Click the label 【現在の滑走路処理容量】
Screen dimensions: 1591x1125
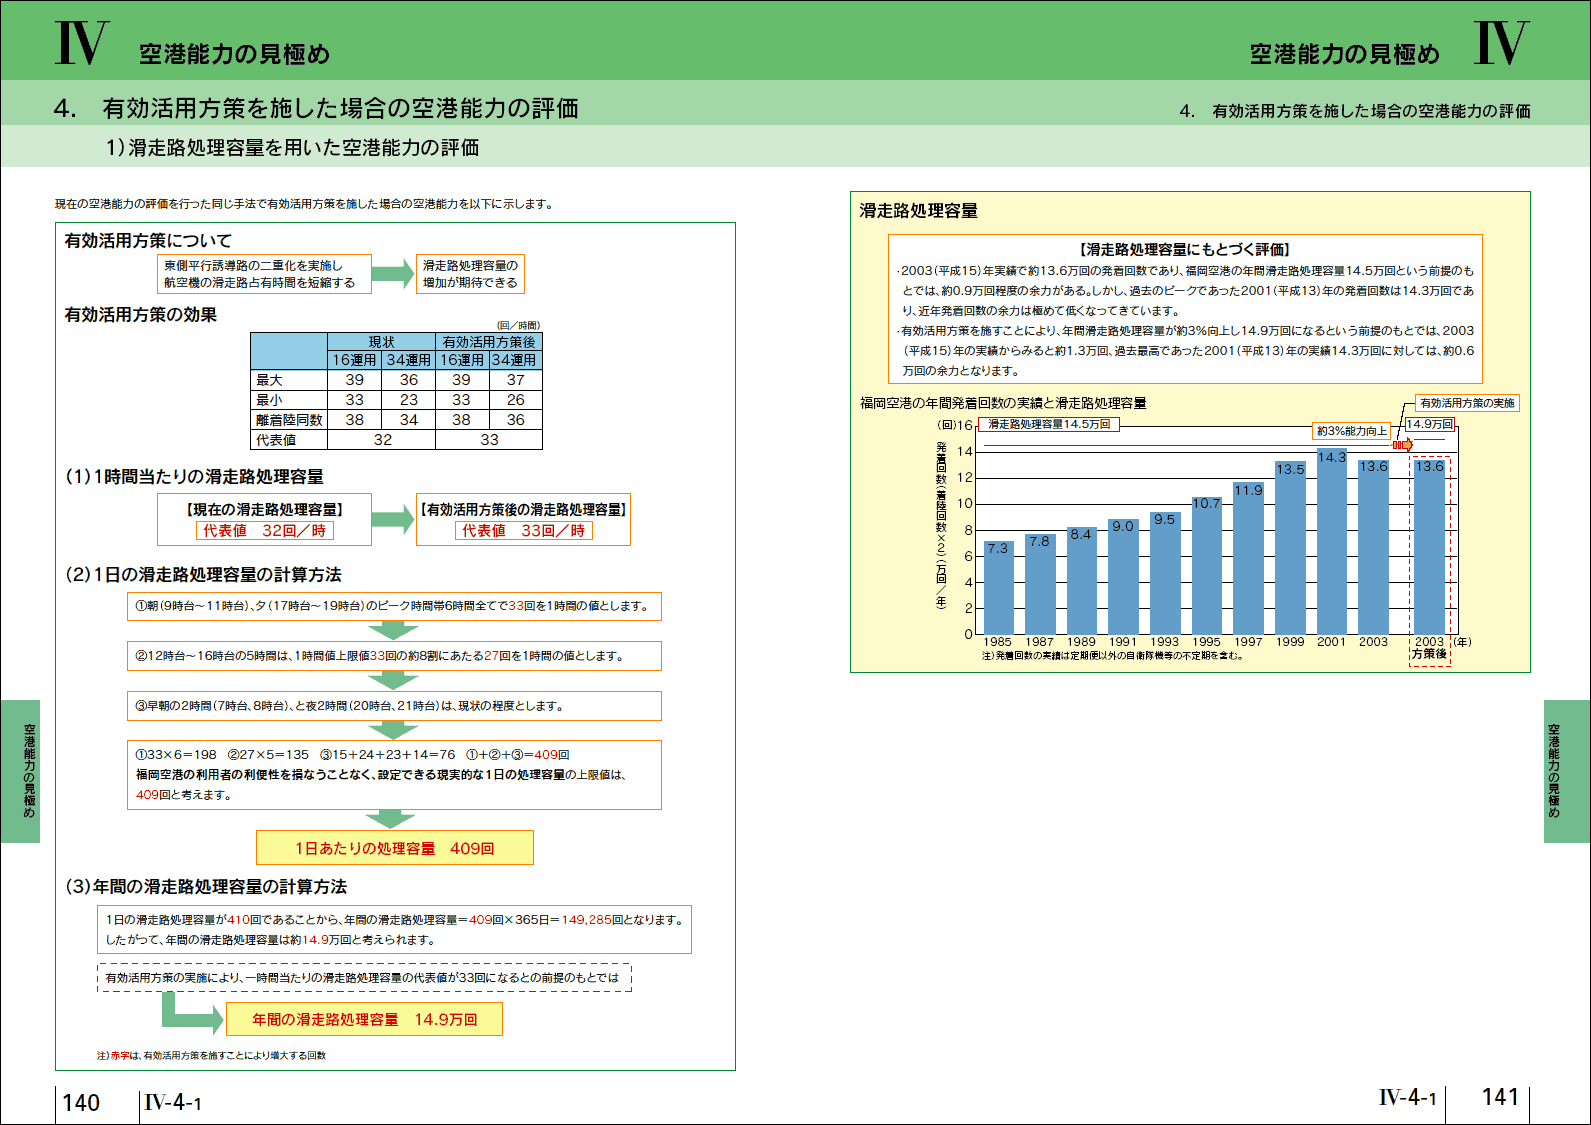click(x=264, y=510)
